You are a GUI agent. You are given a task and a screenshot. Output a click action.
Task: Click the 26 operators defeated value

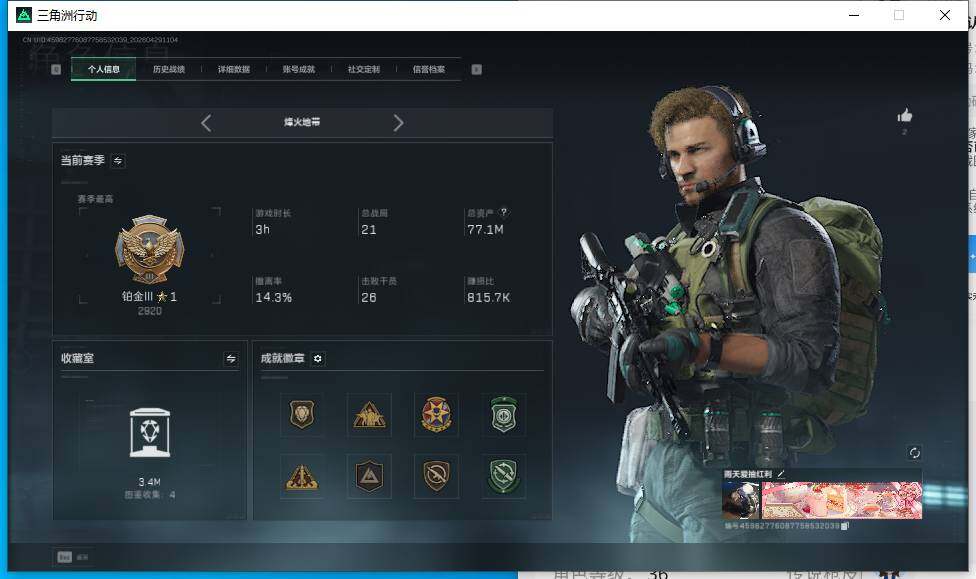(x=369, y=298)
